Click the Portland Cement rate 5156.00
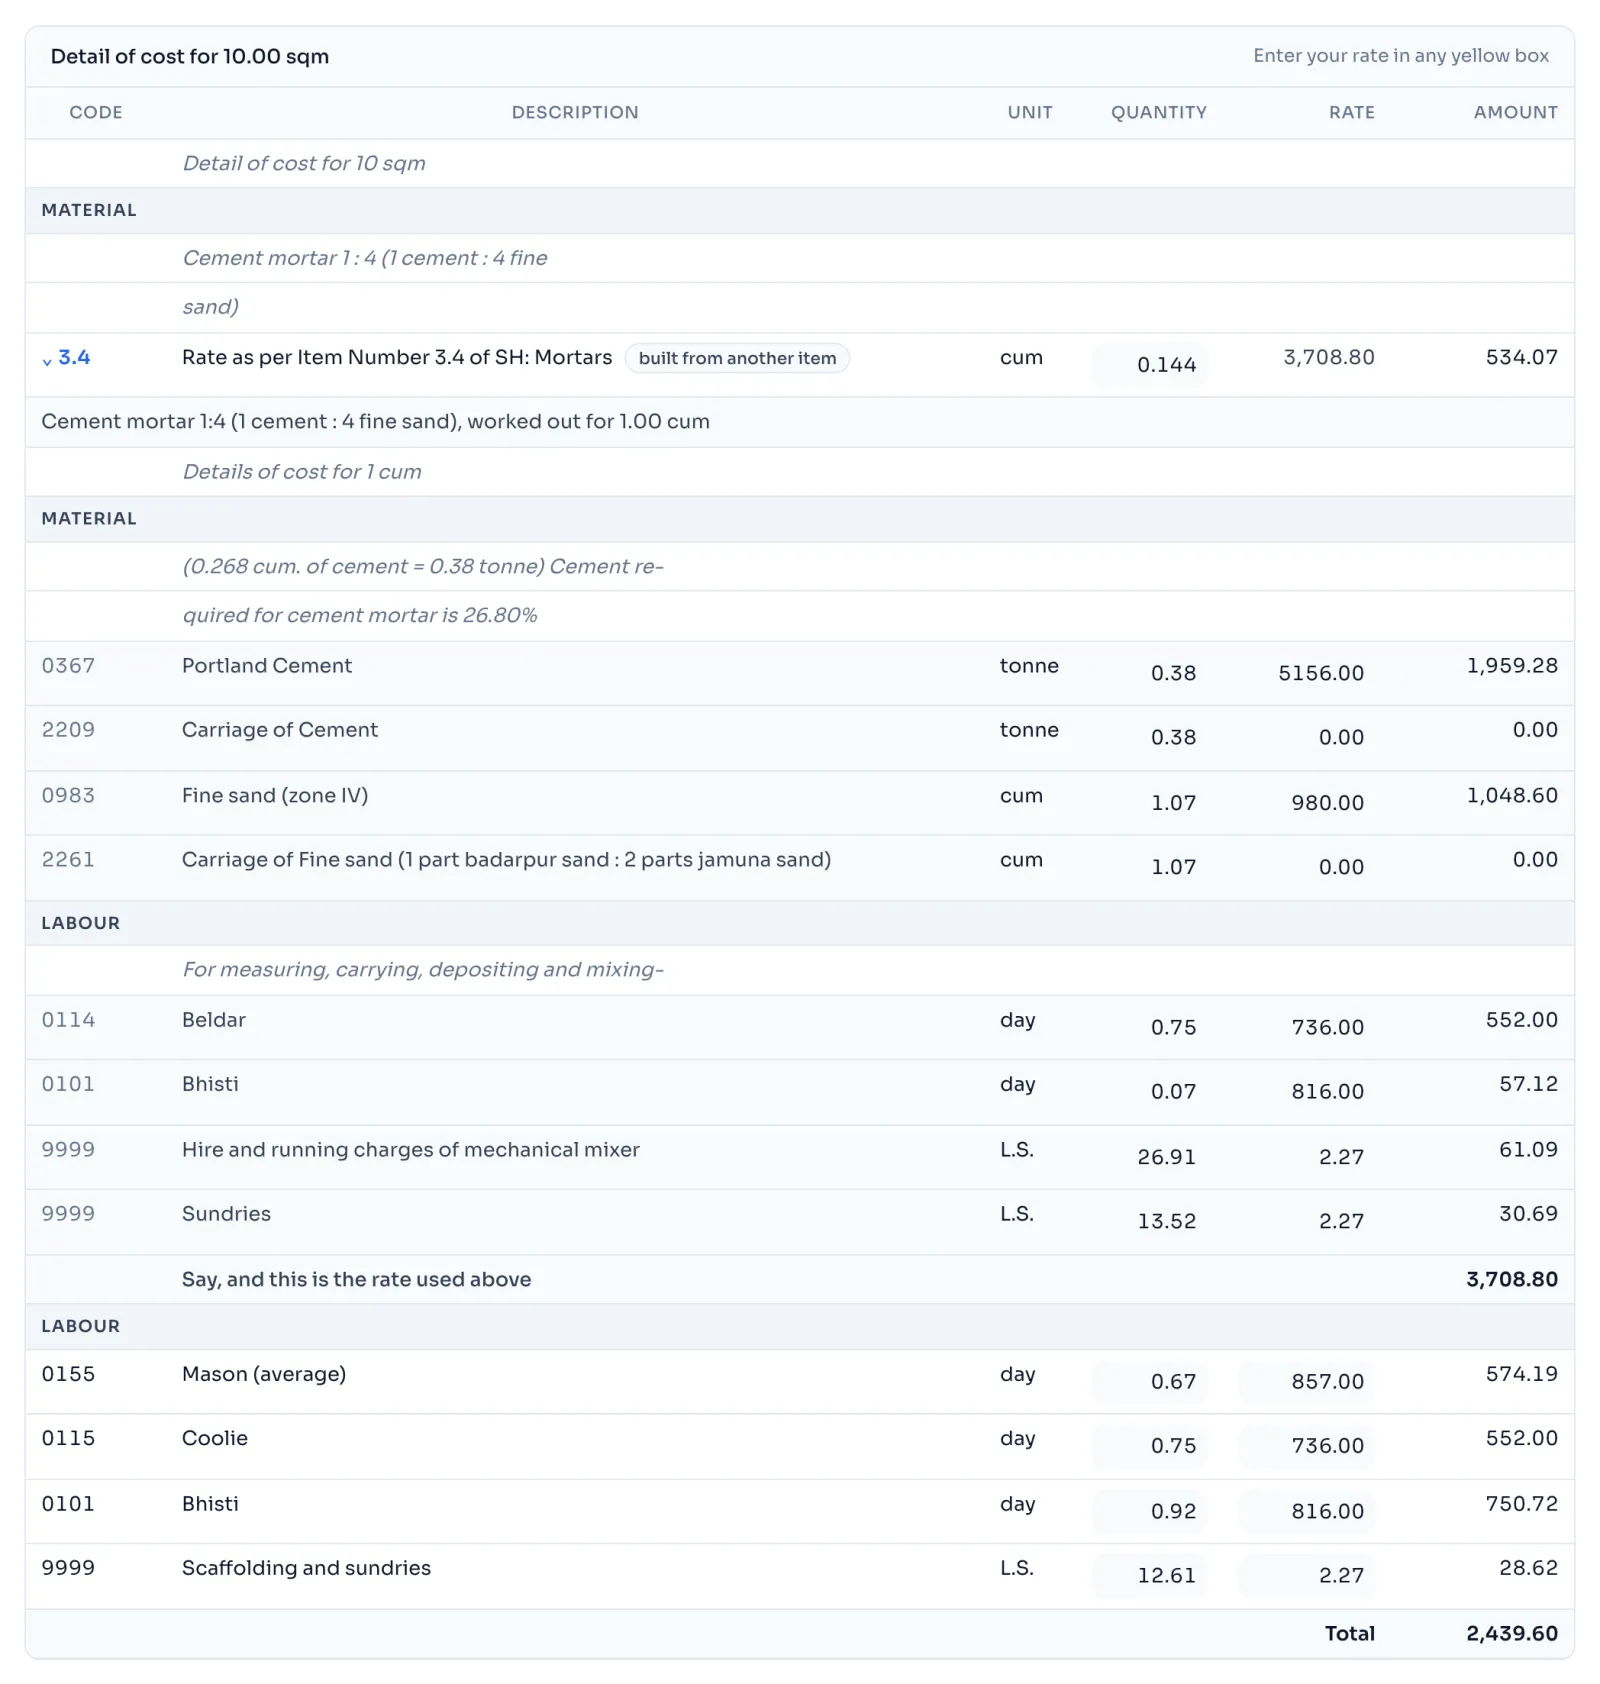Viewport: 1600px width, 1684px height. (1321, 673)
